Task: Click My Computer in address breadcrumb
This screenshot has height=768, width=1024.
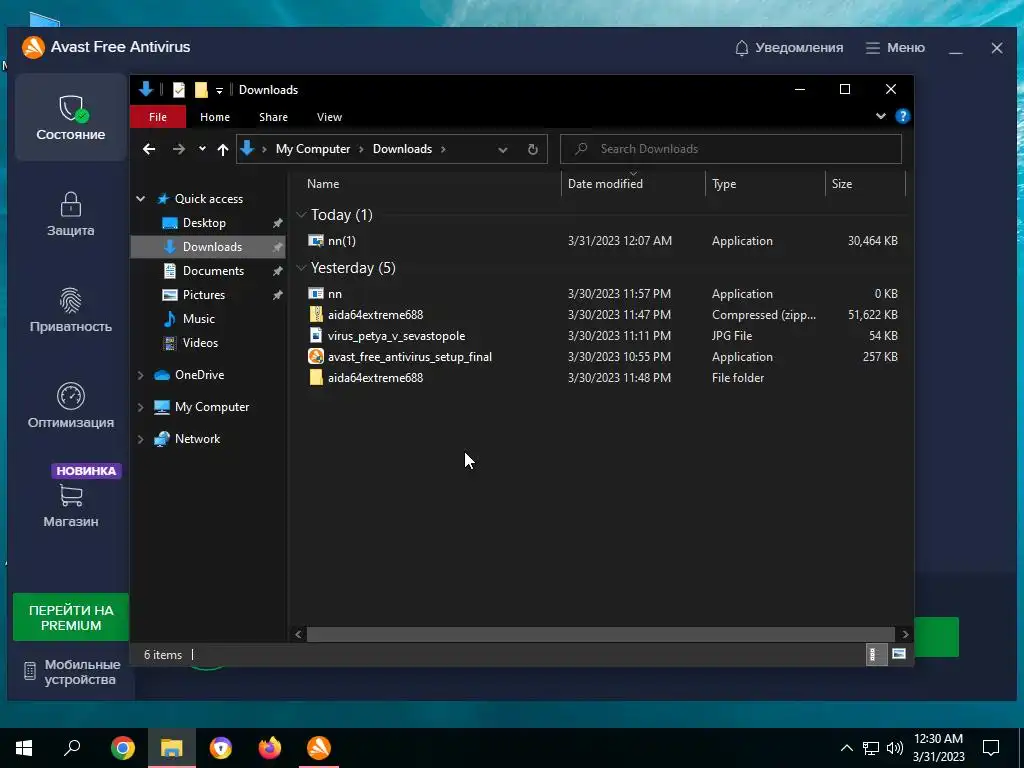Action: pos(313,149)
